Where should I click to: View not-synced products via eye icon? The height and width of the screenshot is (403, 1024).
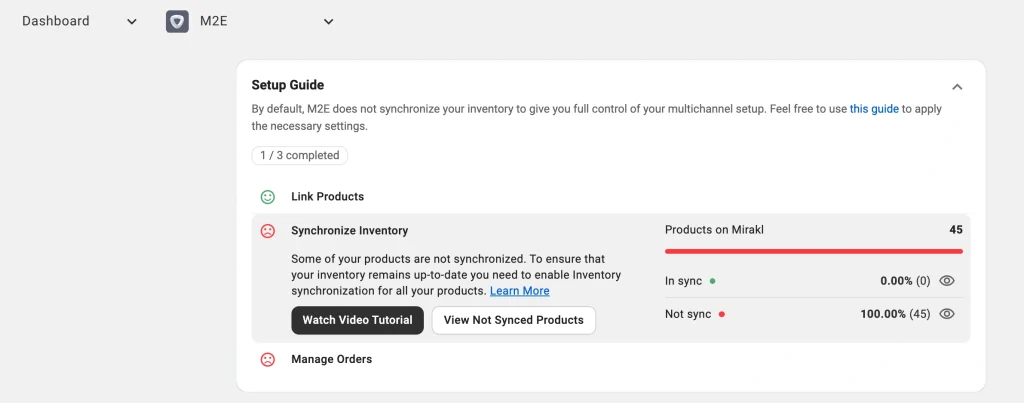coord(947,314)
